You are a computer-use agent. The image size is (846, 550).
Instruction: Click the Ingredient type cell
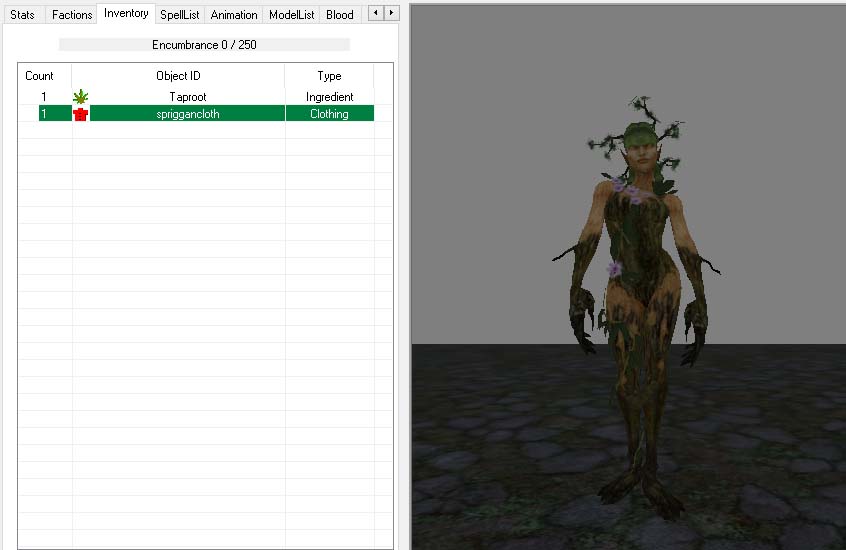[329, 97]
